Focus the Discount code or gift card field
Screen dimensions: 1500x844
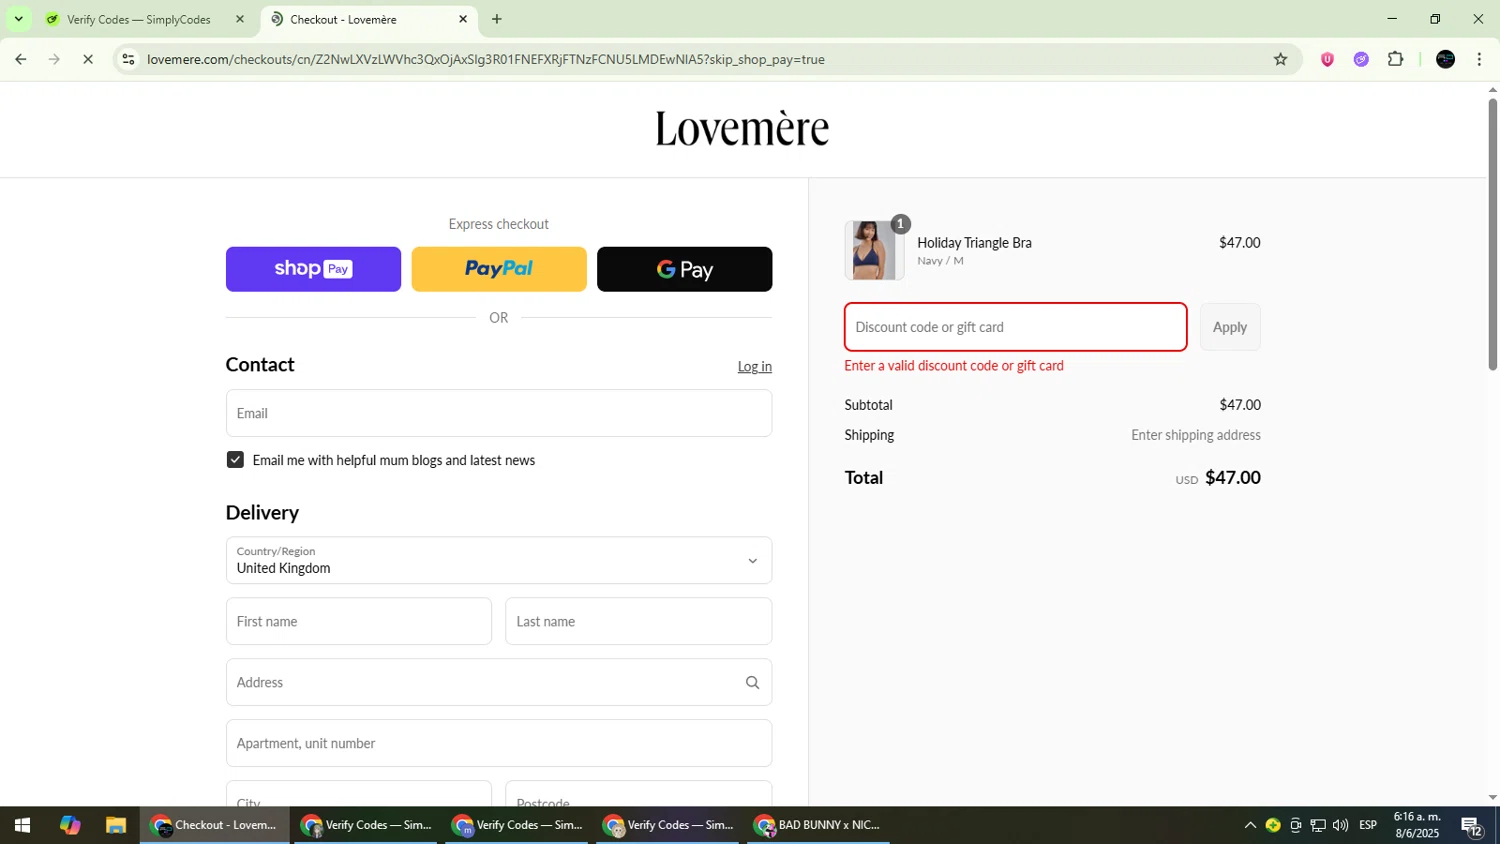pos(1015,327)
